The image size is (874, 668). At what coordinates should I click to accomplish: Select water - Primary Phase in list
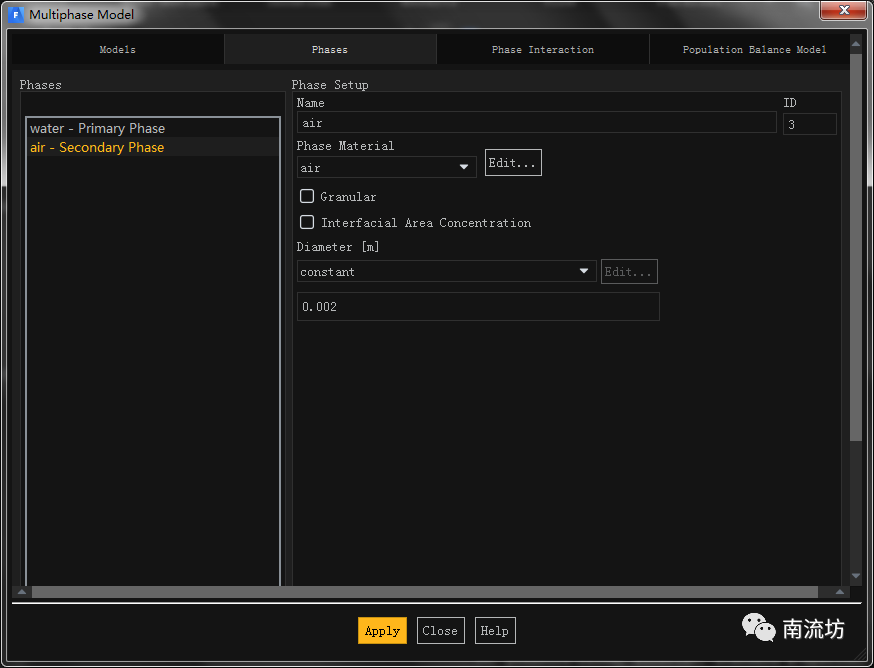point(97,129)
